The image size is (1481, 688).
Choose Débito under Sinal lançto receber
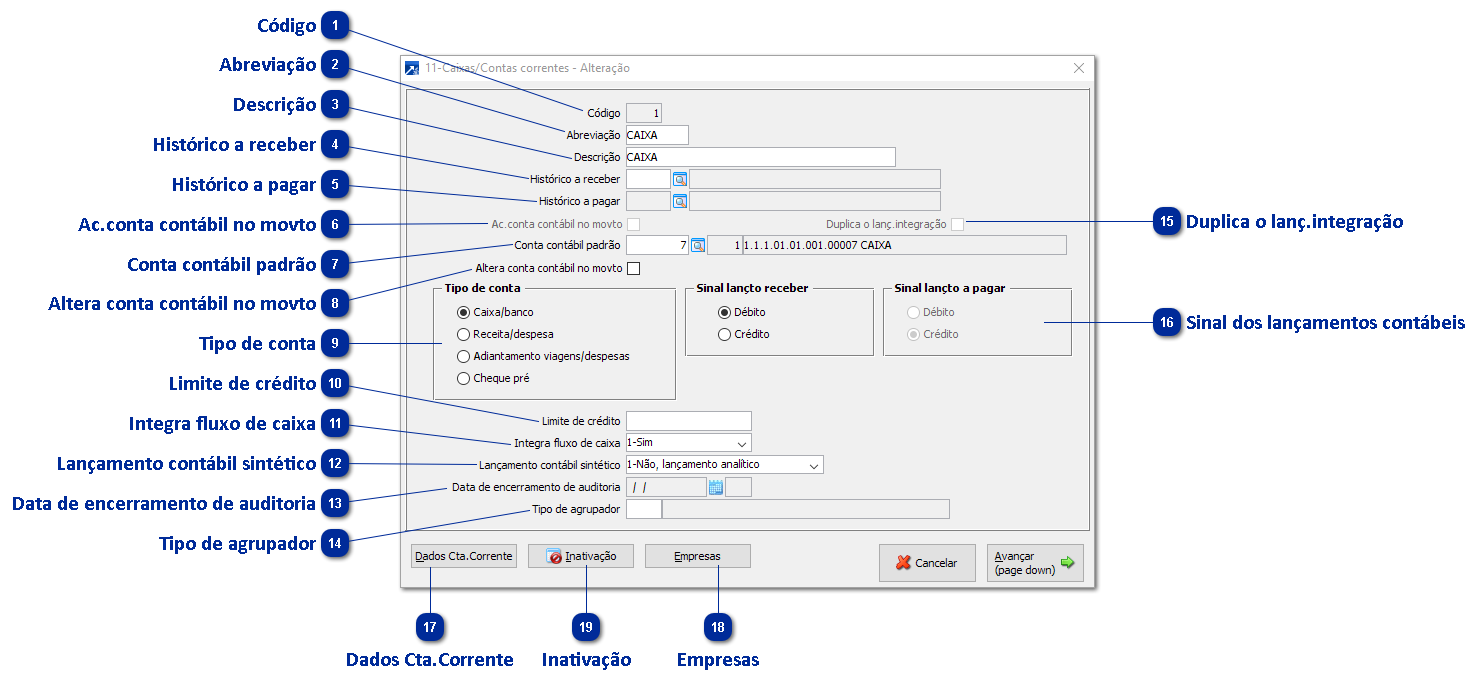tap(725, 312)
